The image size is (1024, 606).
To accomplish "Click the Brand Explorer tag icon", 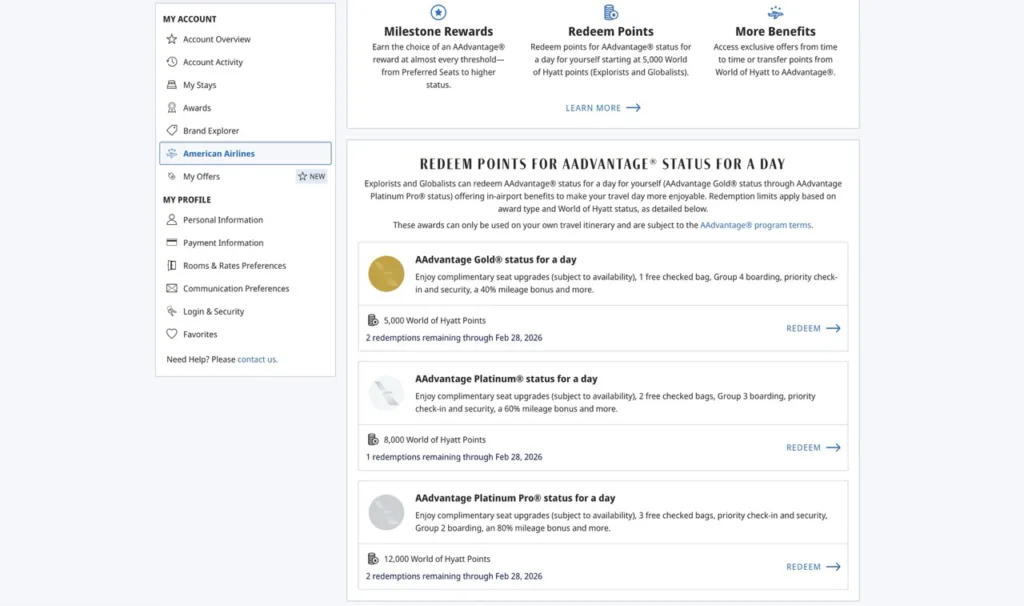I will coord(172,131).
